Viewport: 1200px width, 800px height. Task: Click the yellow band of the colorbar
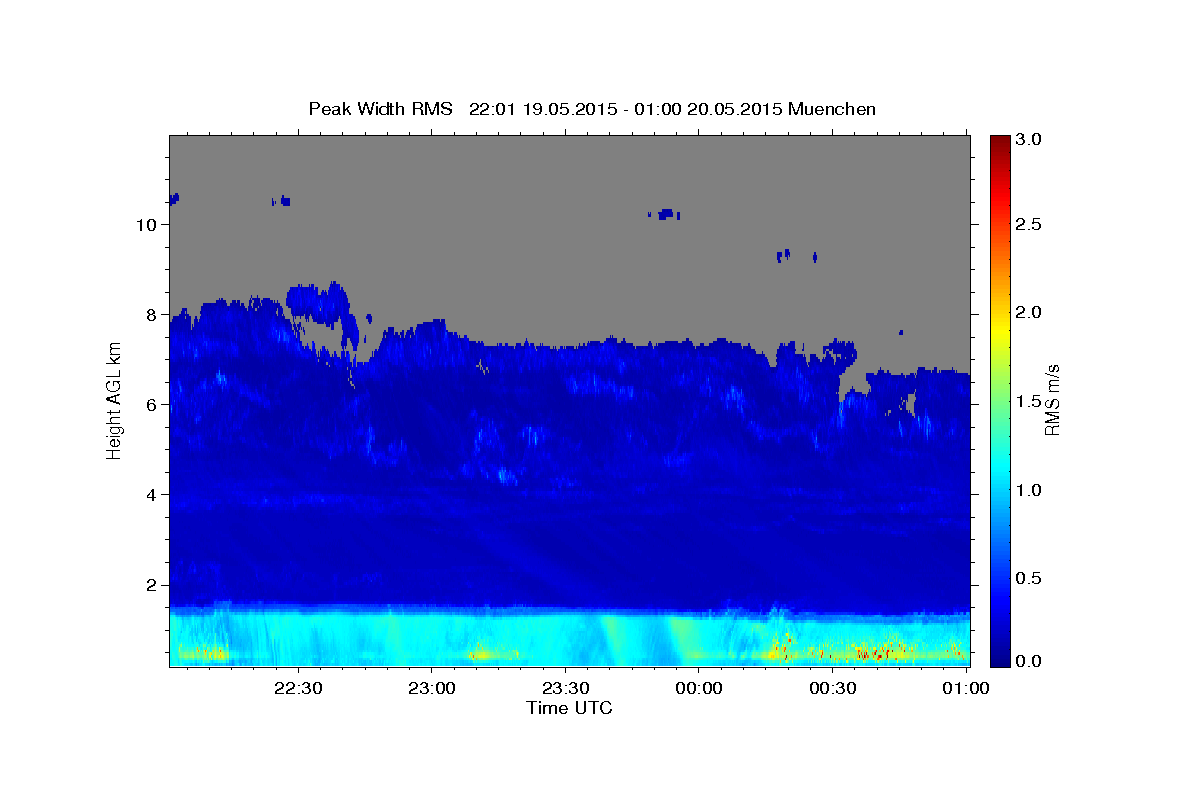tap(999, 328)
